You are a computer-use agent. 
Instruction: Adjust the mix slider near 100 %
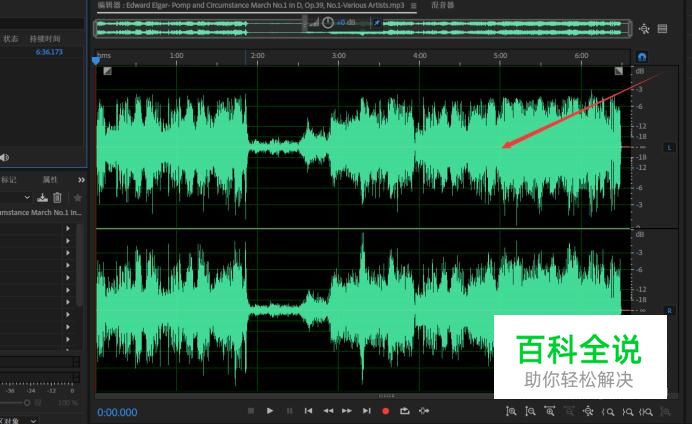pyautogui.click(x=27, y=402)
